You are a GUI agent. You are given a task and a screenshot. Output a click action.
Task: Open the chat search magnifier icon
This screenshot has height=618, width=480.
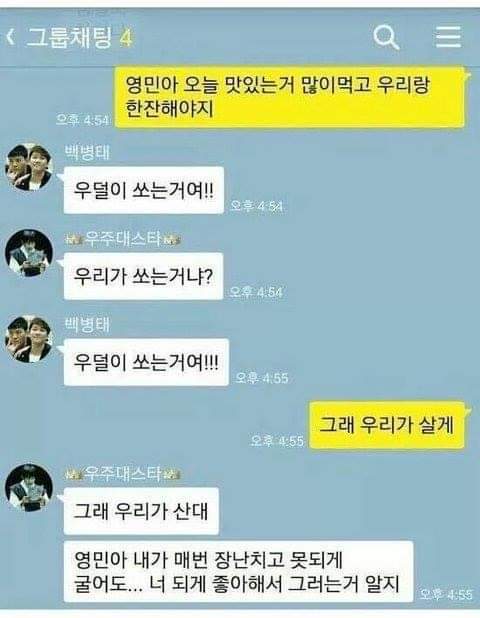(x=386, y=37)
